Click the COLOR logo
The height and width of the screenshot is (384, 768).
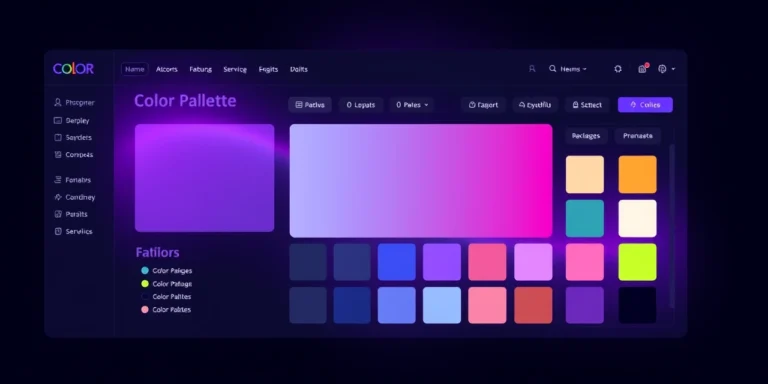[73, 69]
